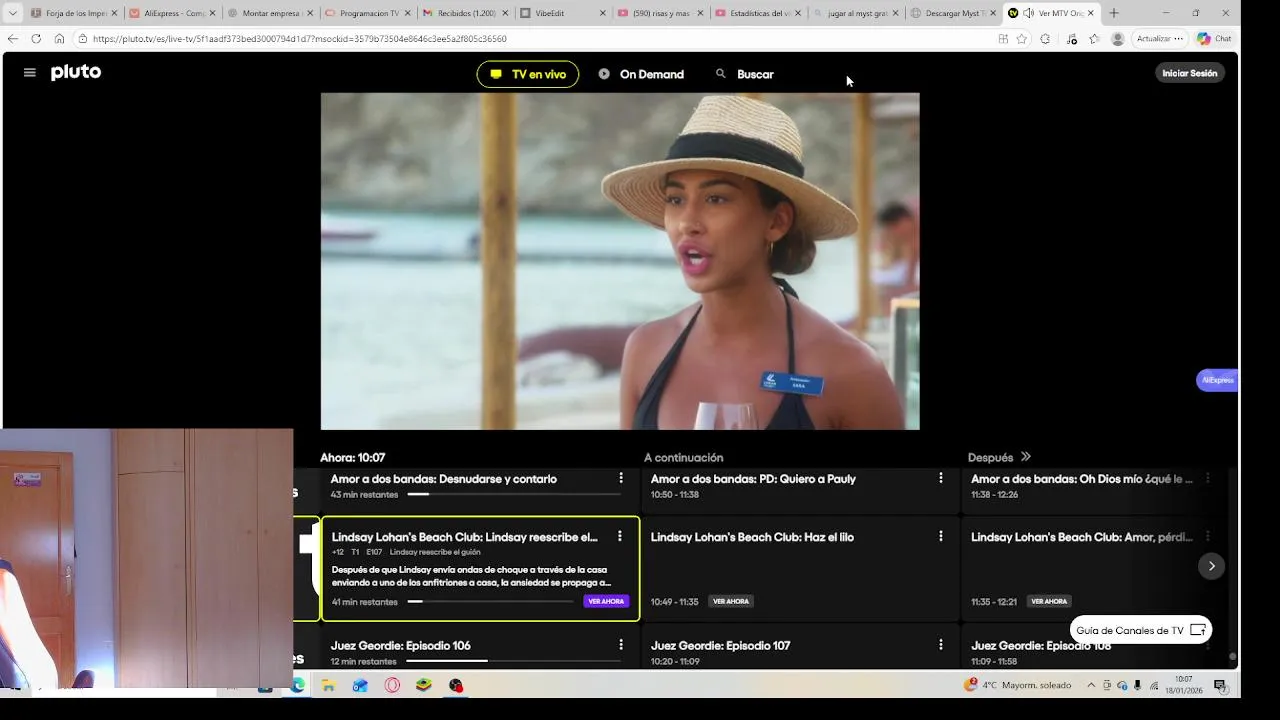Open On Demand section
Image resolution: width=1280 pixels, height=720 pixels.
click(x=641, y=74)
